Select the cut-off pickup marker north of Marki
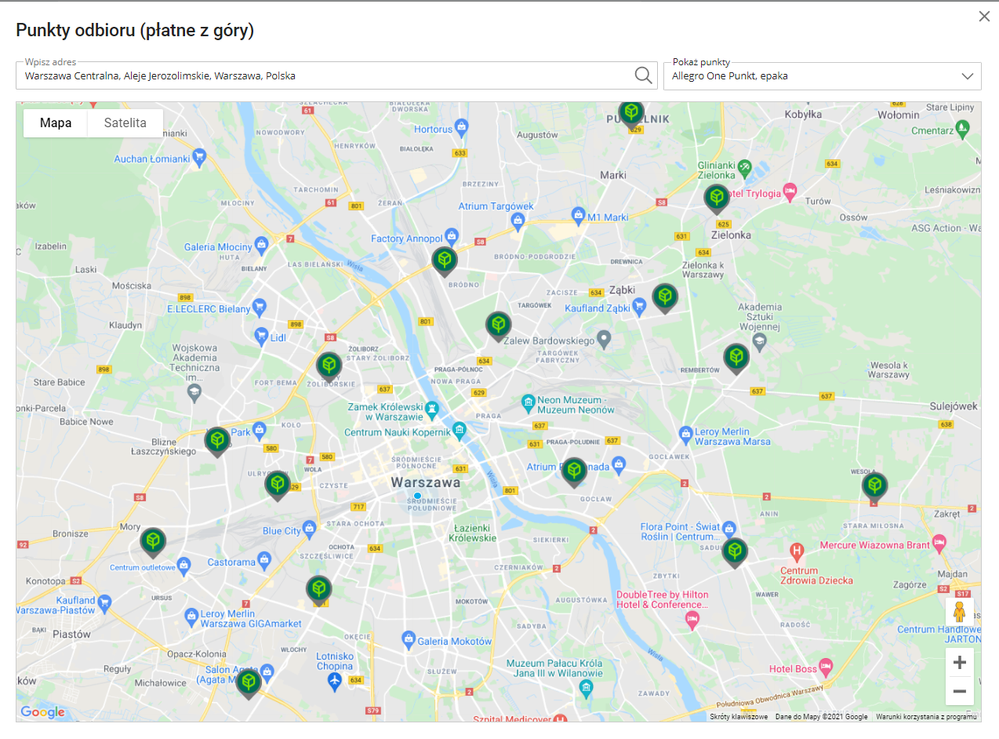 point(631,115)
